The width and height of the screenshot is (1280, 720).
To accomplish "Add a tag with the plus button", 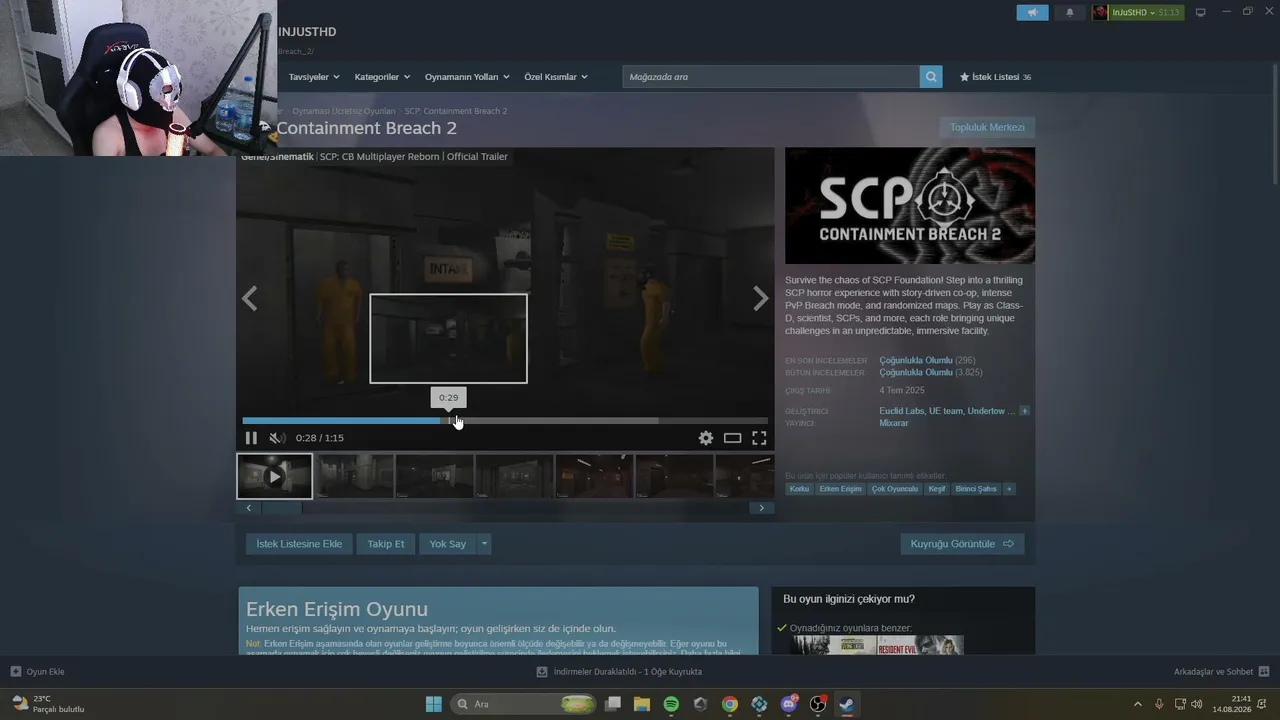I will coord(1009,489).
